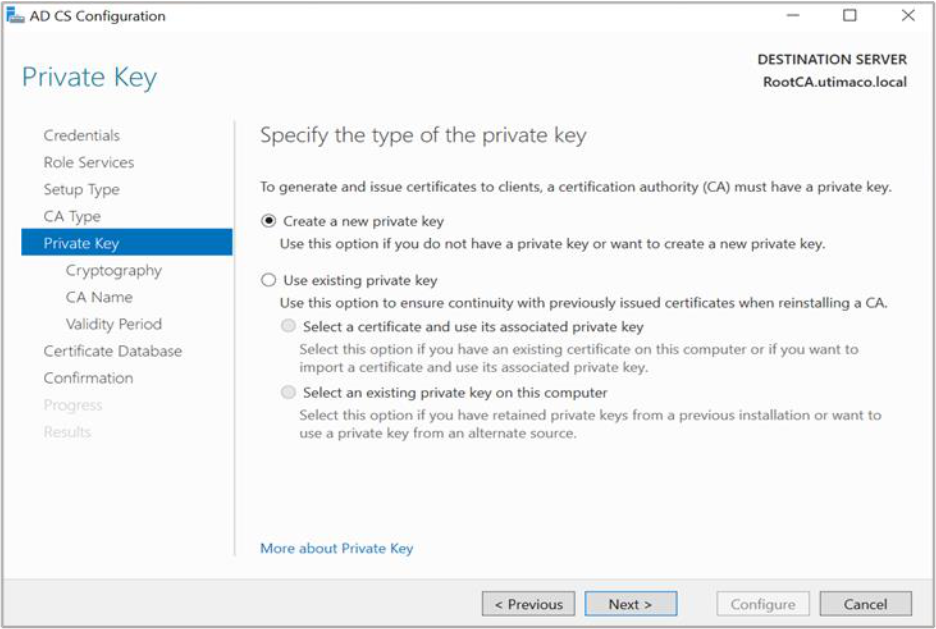This screenshot has height=629, width=936.
Task: Open More about Private Key link
Action: pos(336,548)
